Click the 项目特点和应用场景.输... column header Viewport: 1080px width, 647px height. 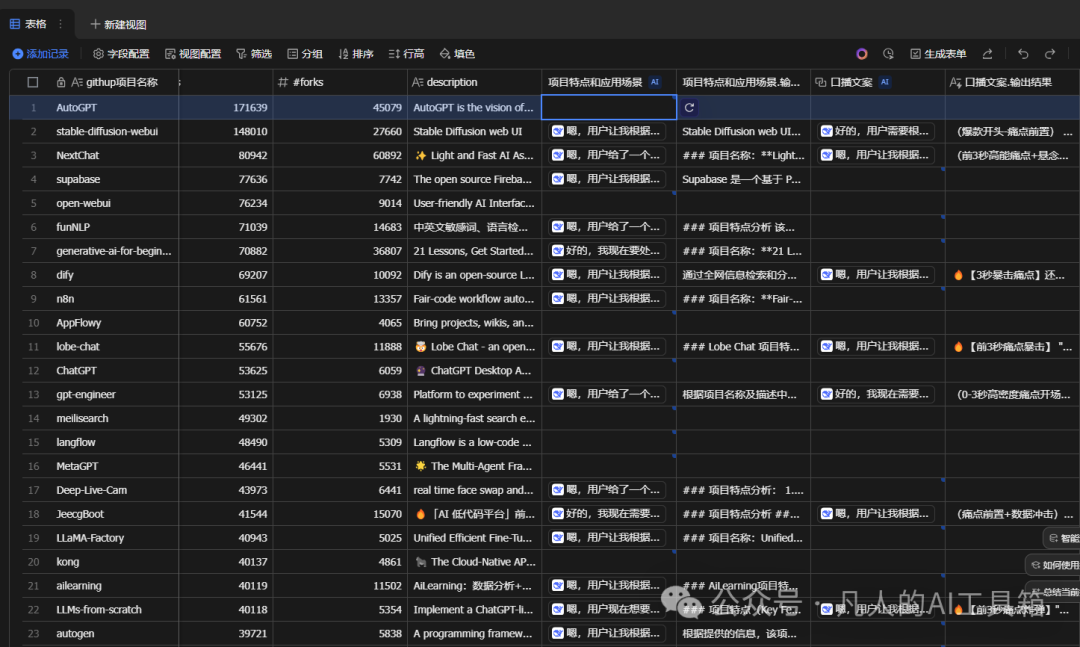[742, 82]
